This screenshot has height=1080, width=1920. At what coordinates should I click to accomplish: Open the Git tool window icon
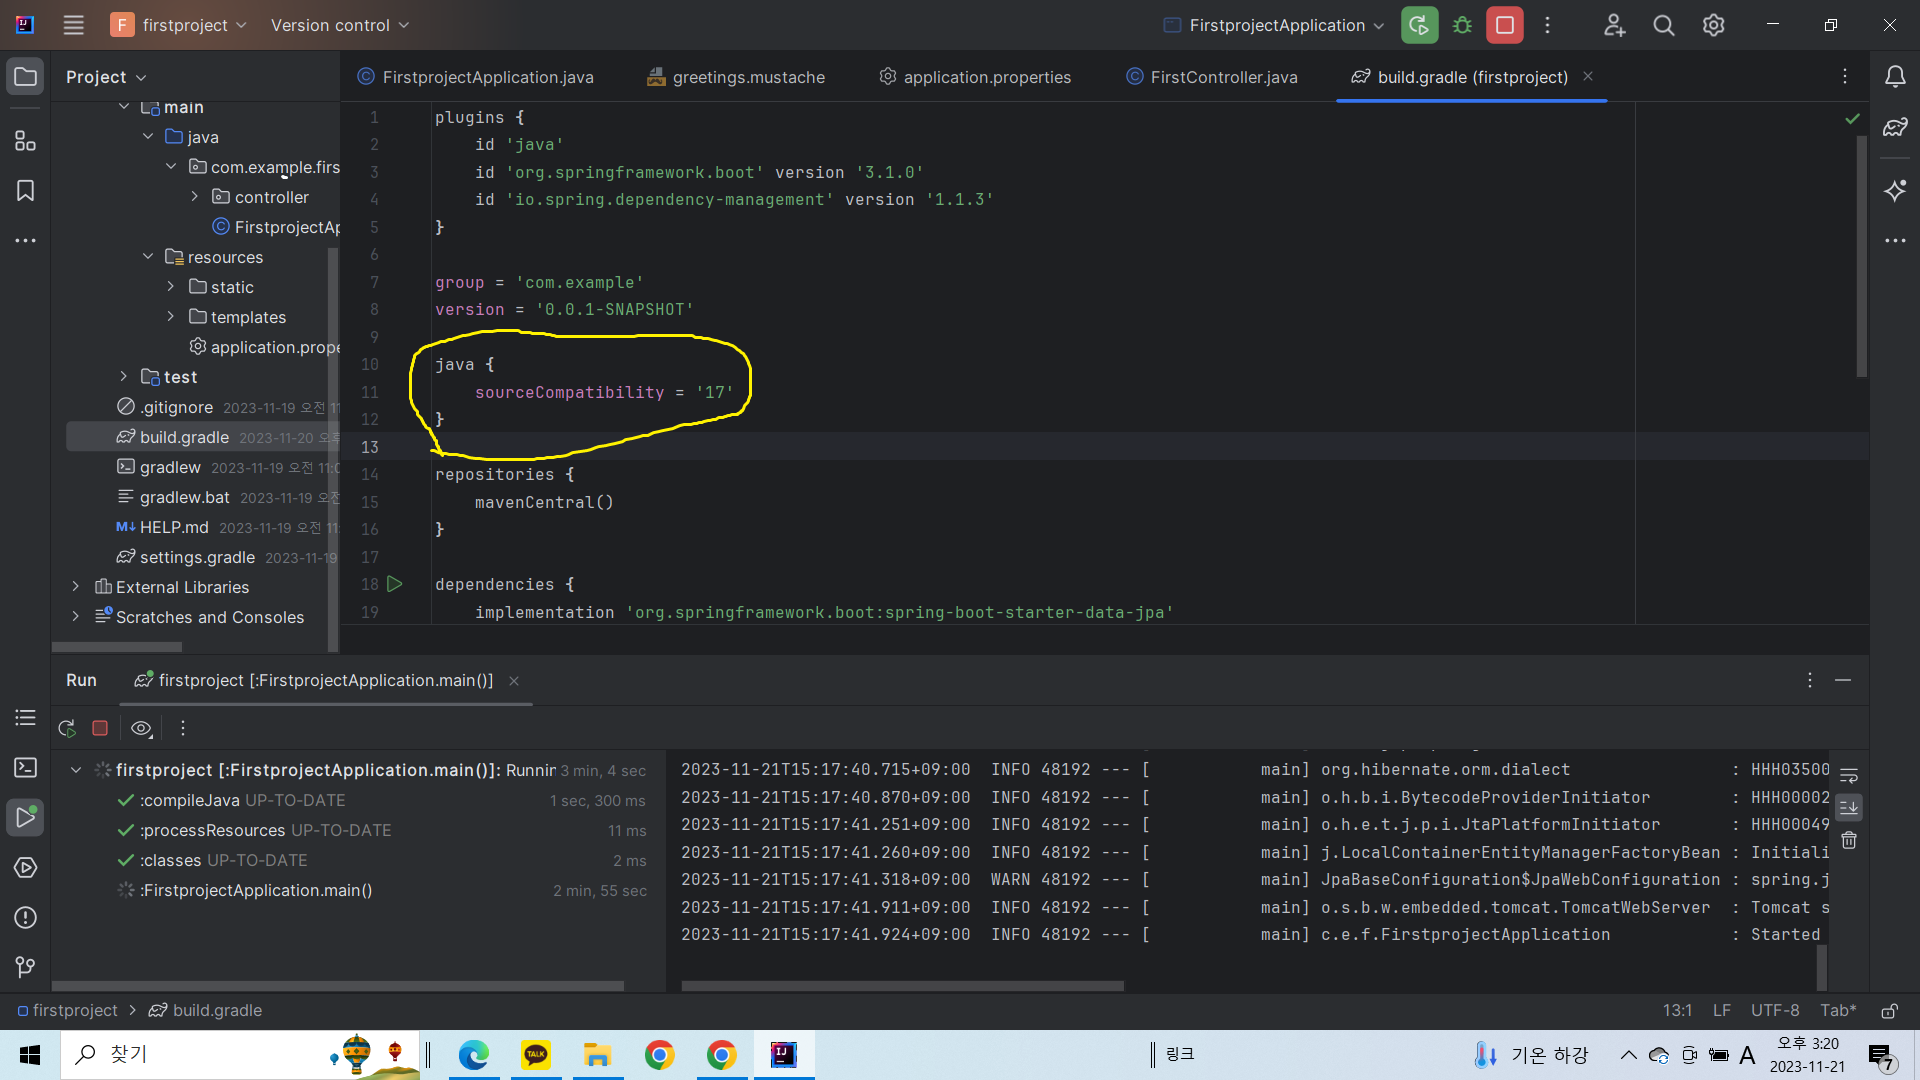tap(25, 967)
